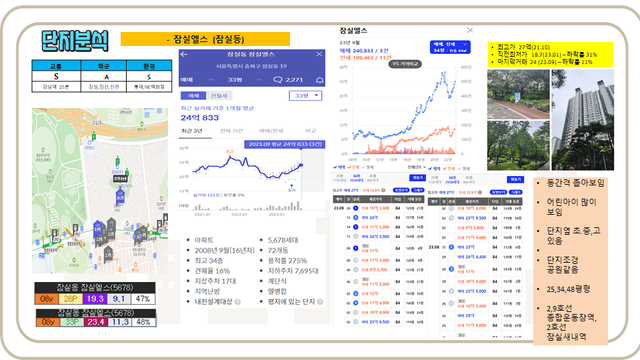Open the 비교 chart tab

coord(311,131)
